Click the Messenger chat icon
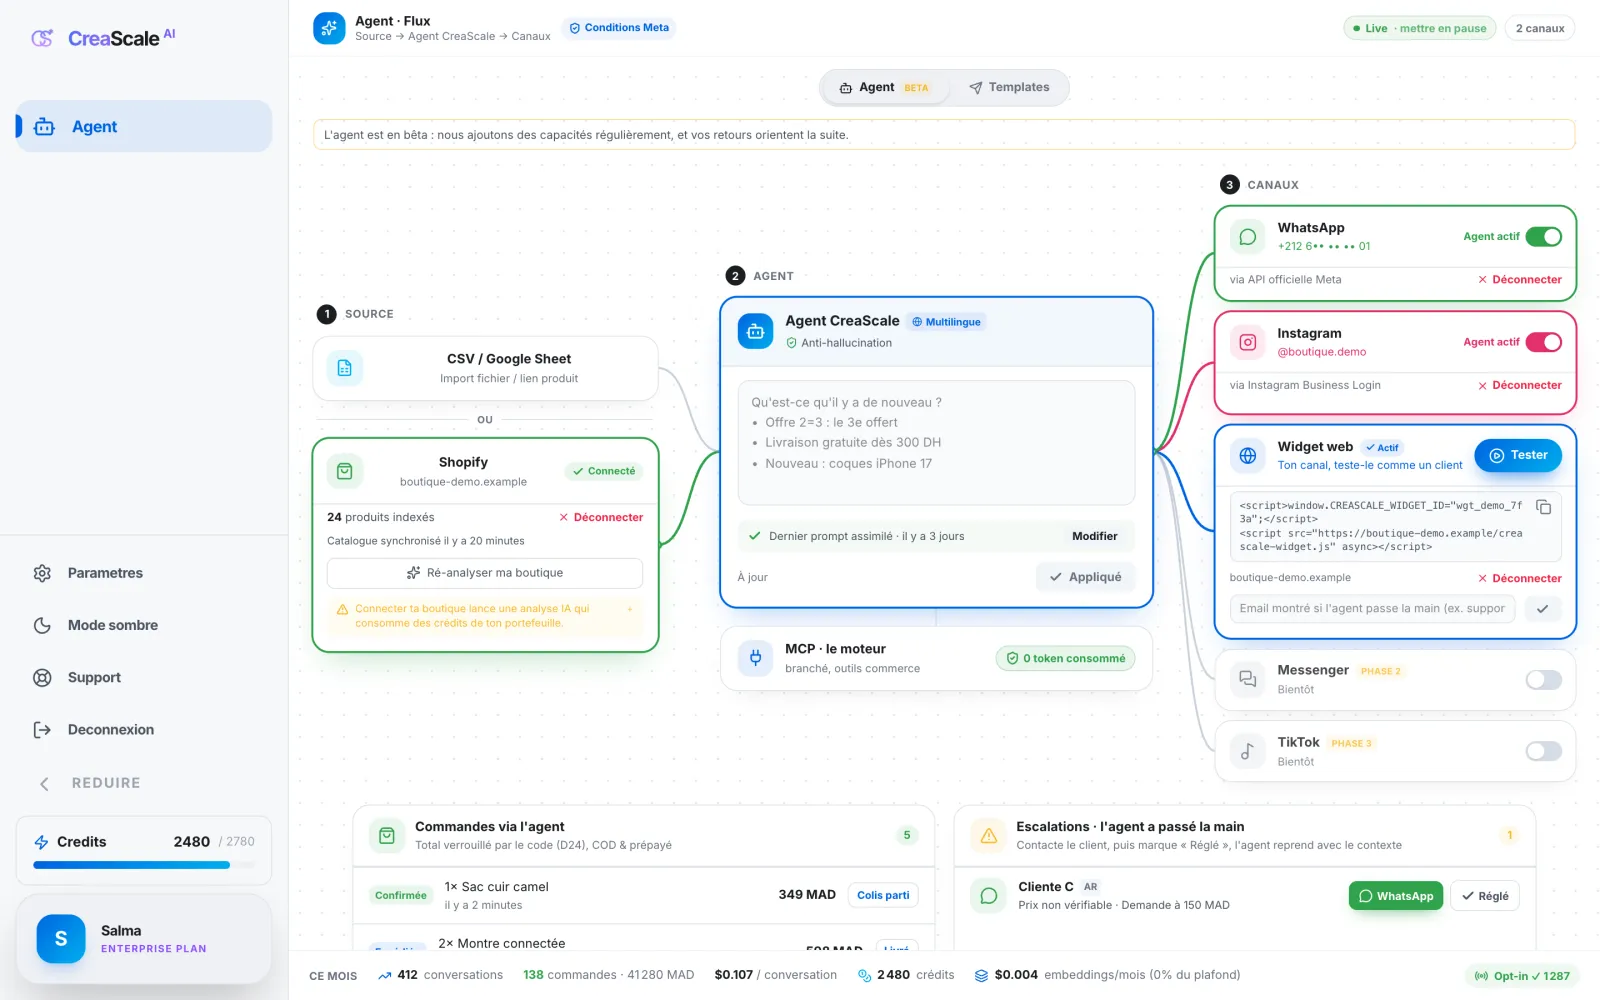 point(1247,679)
